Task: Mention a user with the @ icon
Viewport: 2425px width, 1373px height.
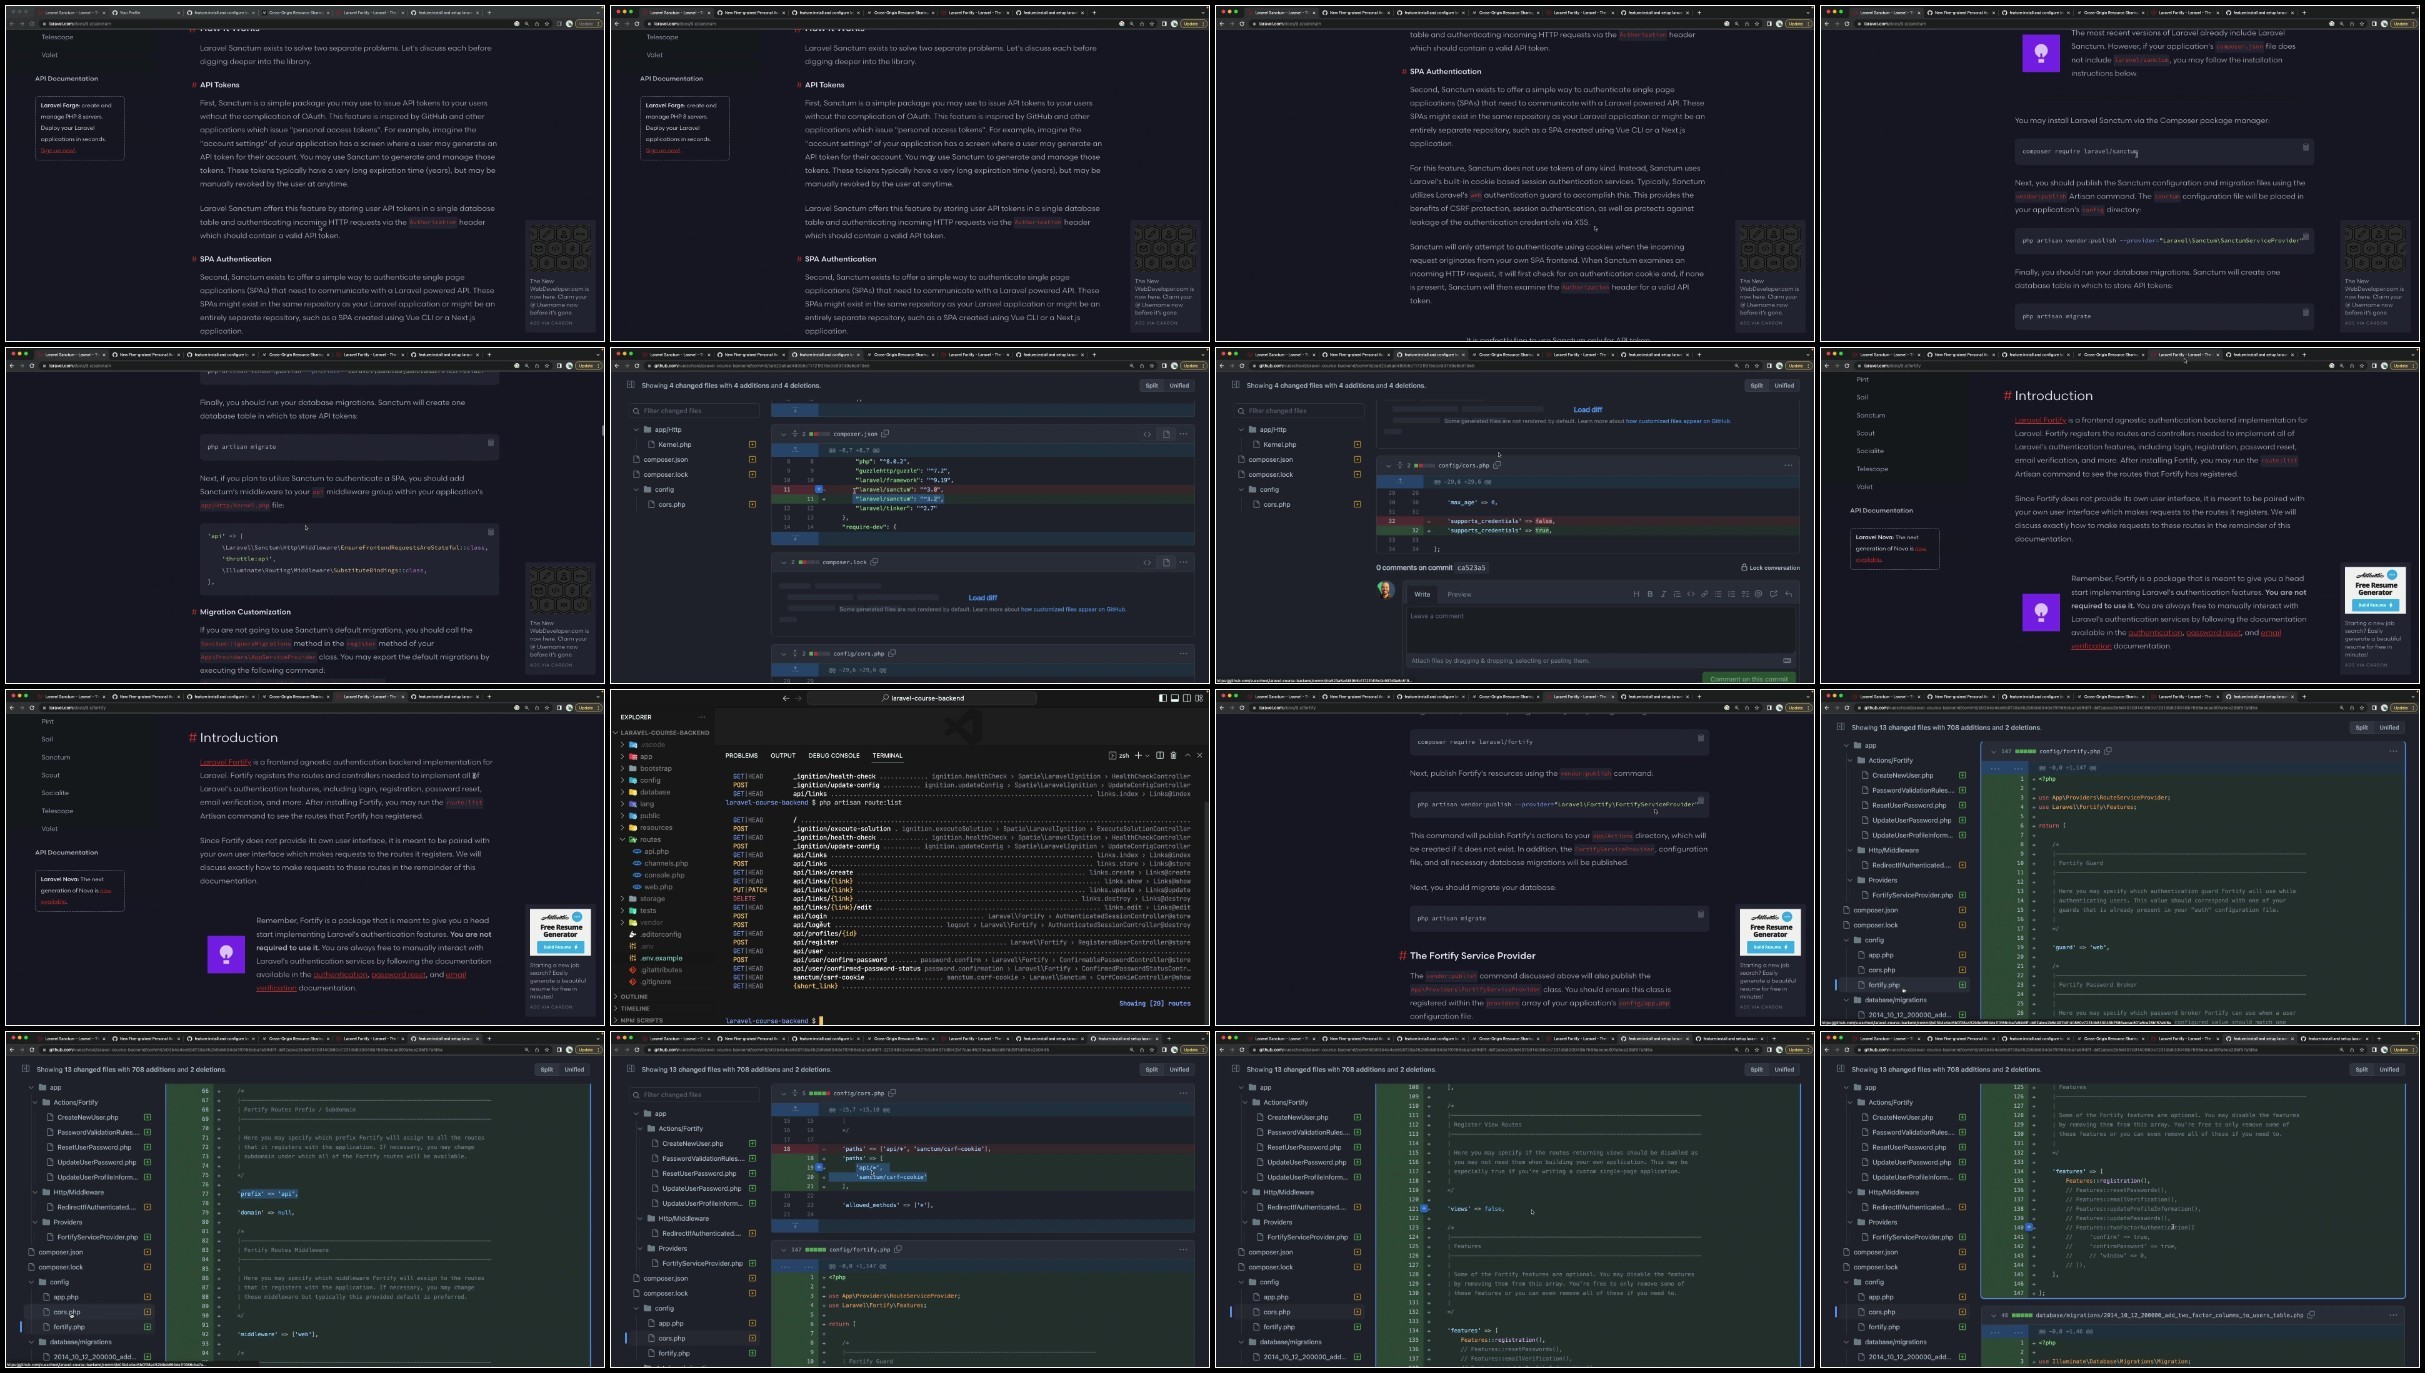Action: click(1758, 594)
